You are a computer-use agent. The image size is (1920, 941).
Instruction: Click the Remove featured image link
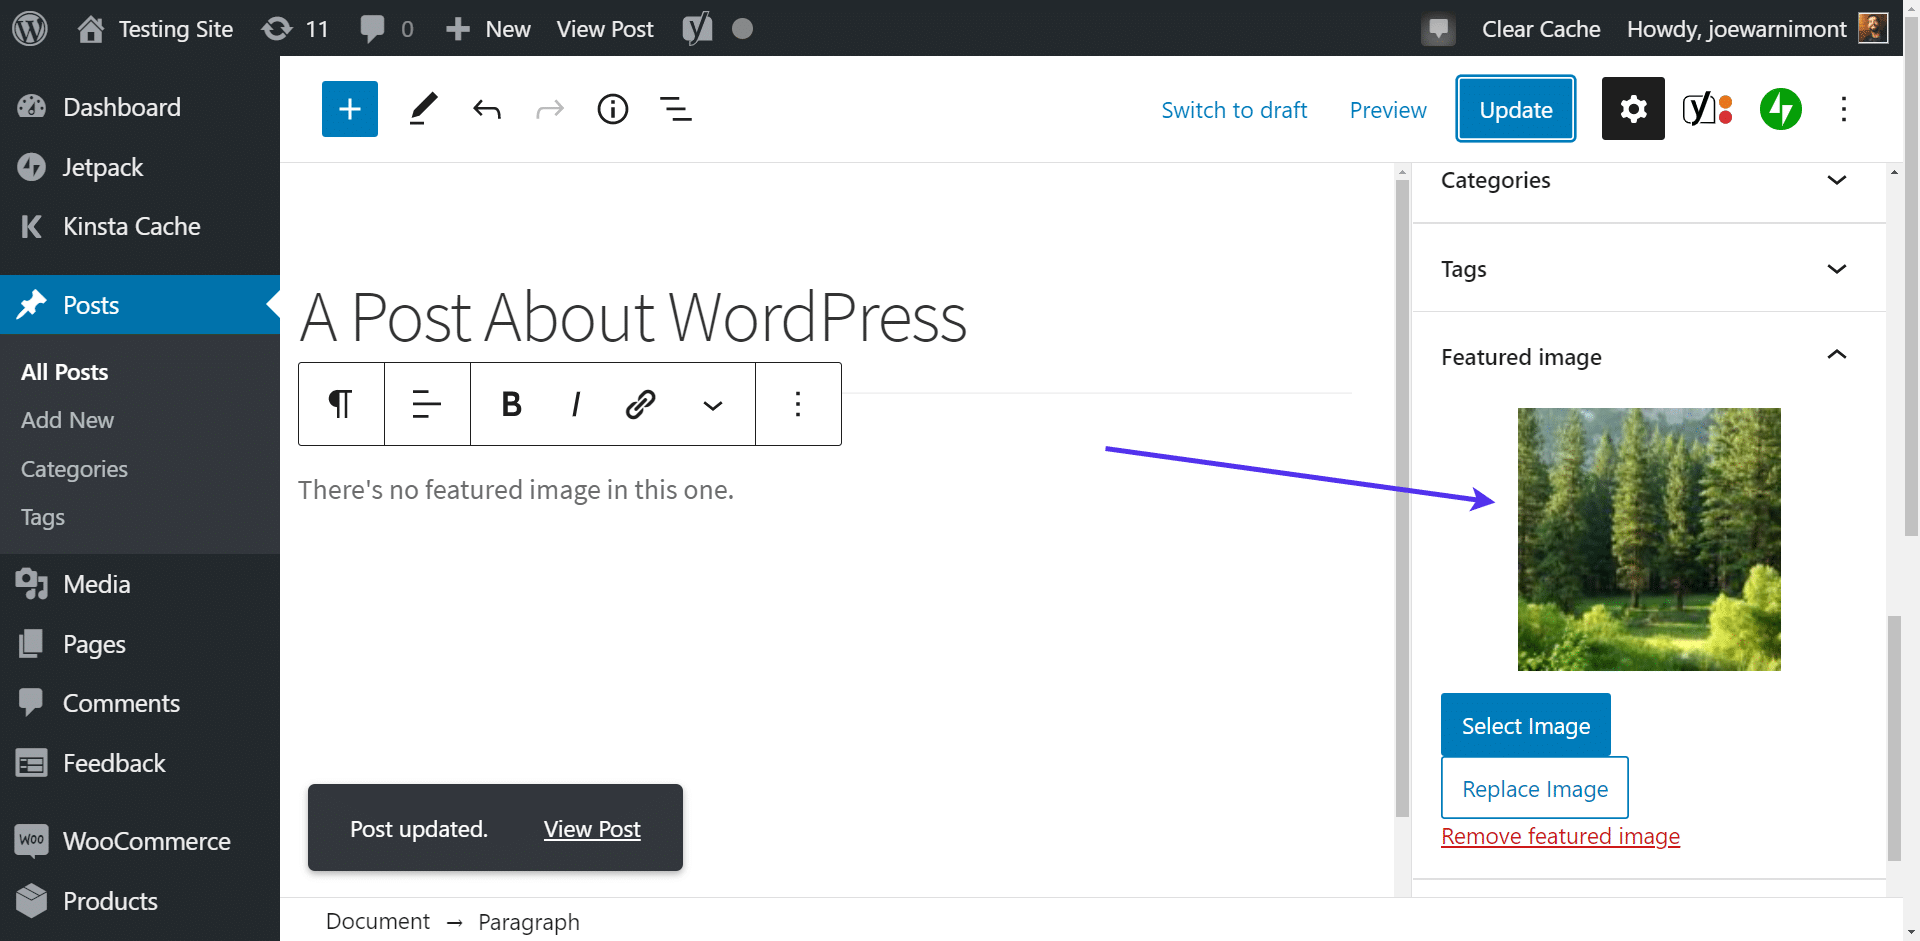click(1560, 836)
